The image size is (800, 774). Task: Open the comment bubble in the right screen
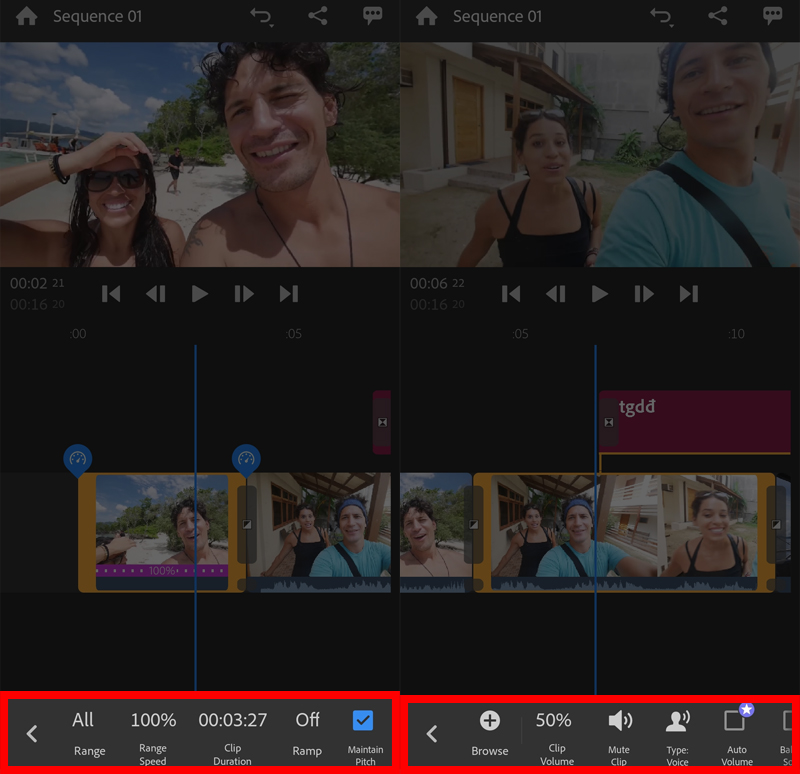pos(772,16)
